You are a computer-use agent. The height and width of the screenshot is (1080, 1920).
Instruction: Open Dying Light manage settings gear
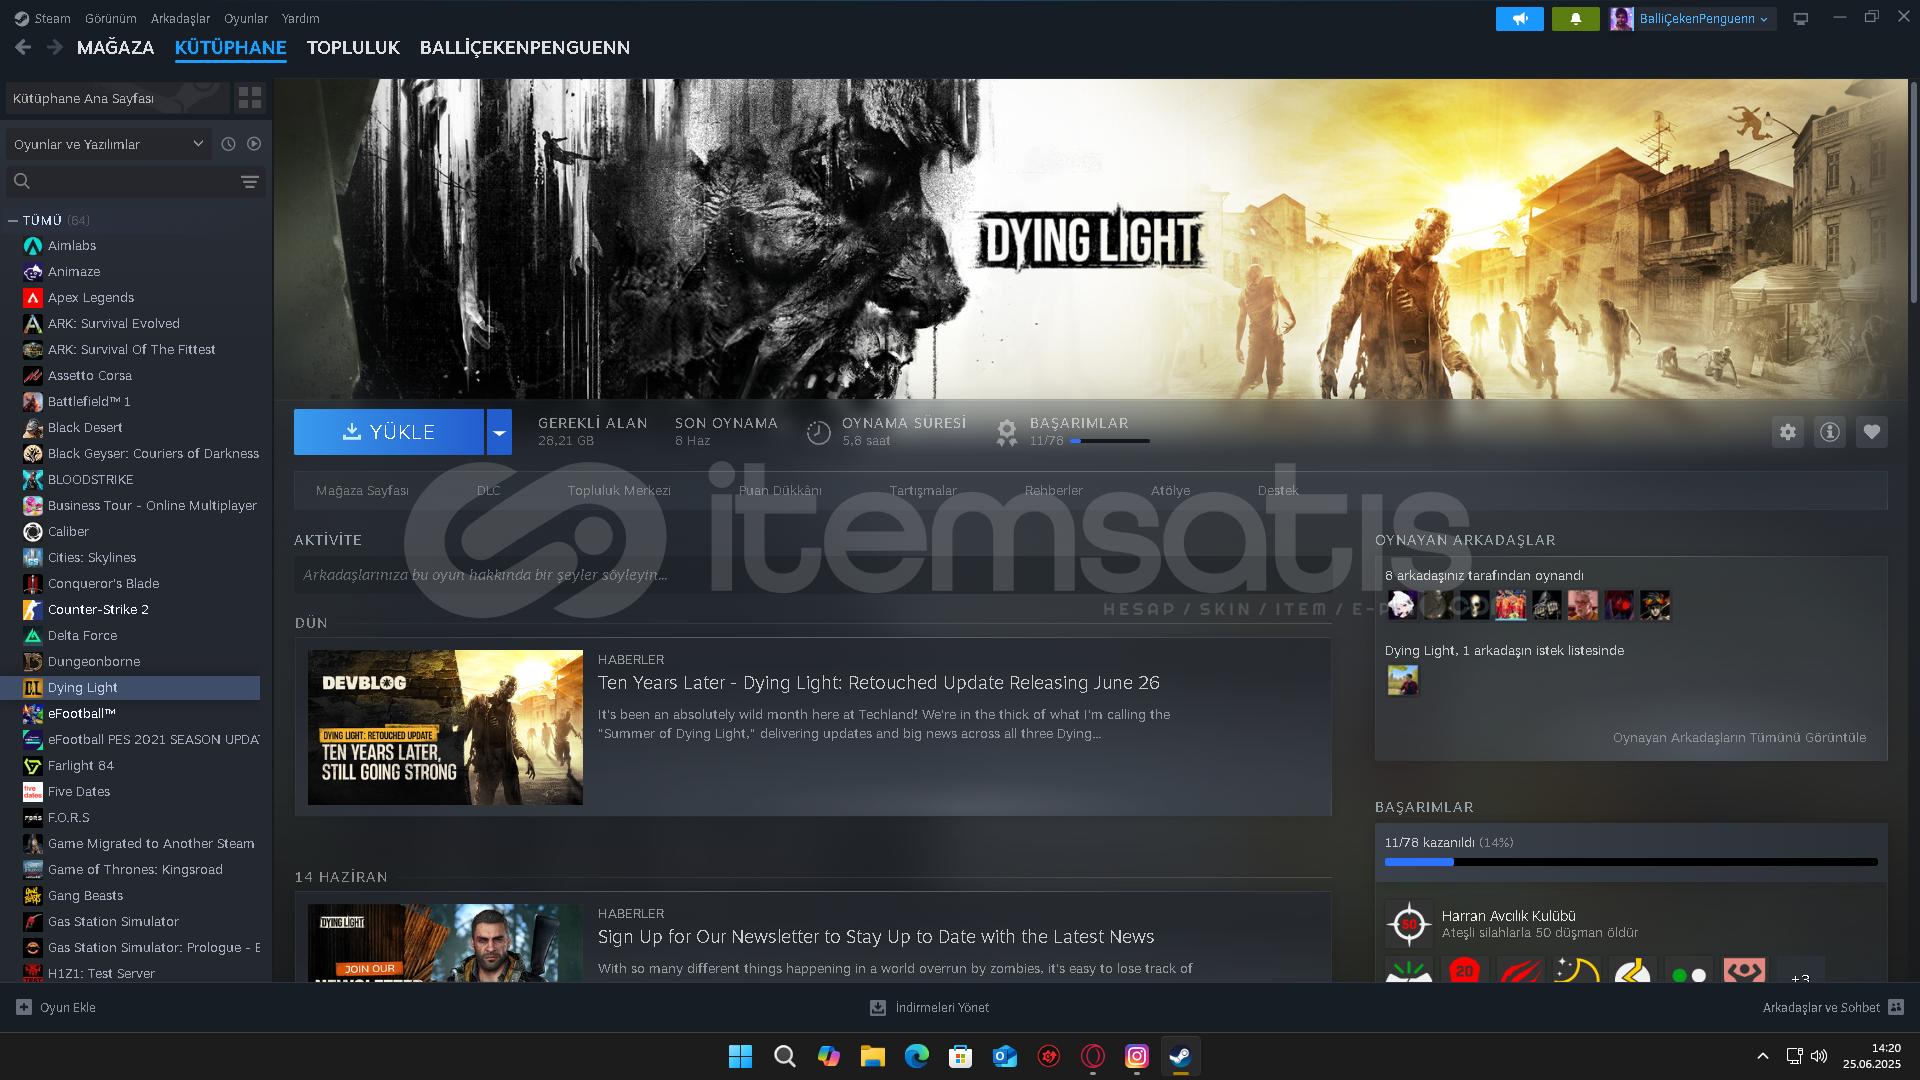coord(1788,432)
